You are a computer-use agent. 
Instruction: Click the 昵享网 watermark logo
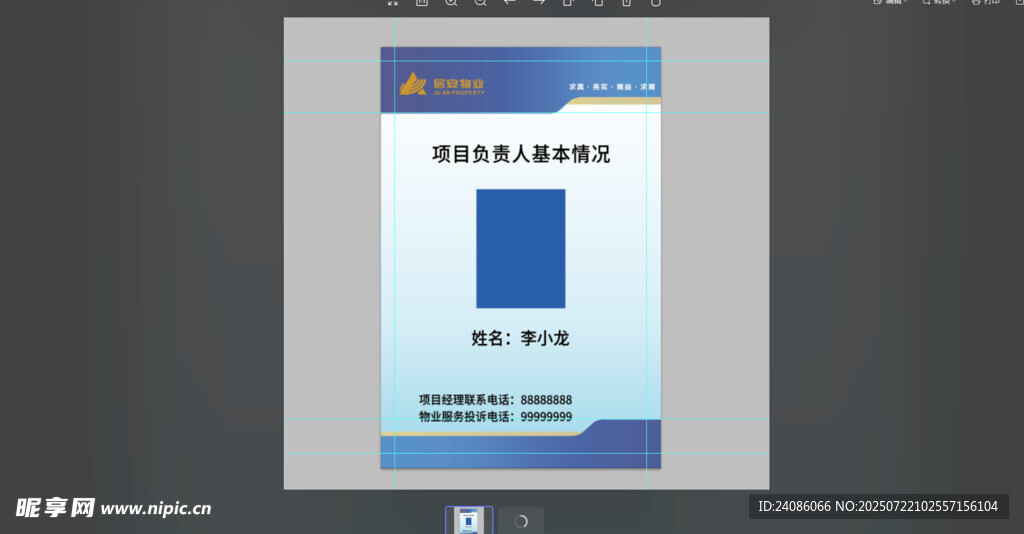click(55, 508)
